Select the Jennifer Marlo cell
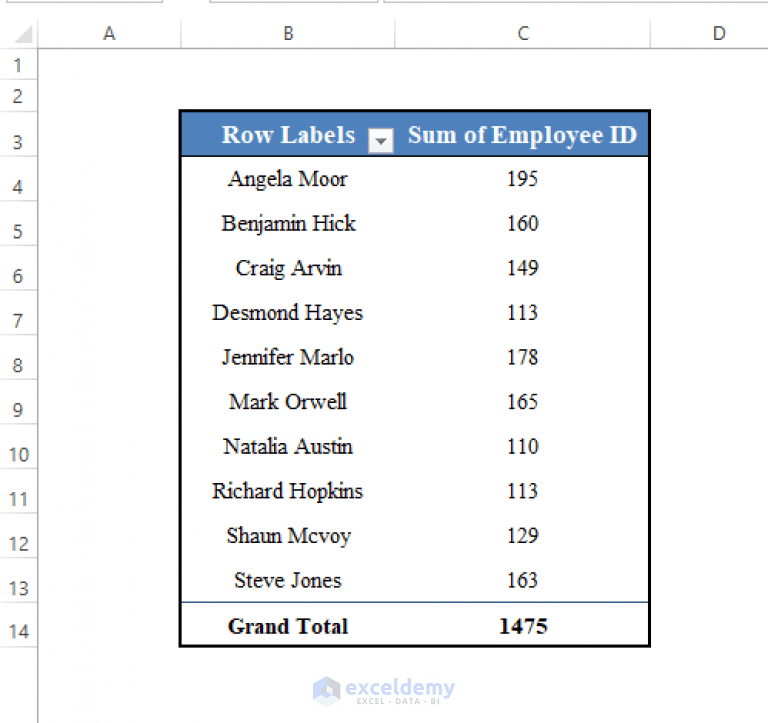 click(288, 357)
